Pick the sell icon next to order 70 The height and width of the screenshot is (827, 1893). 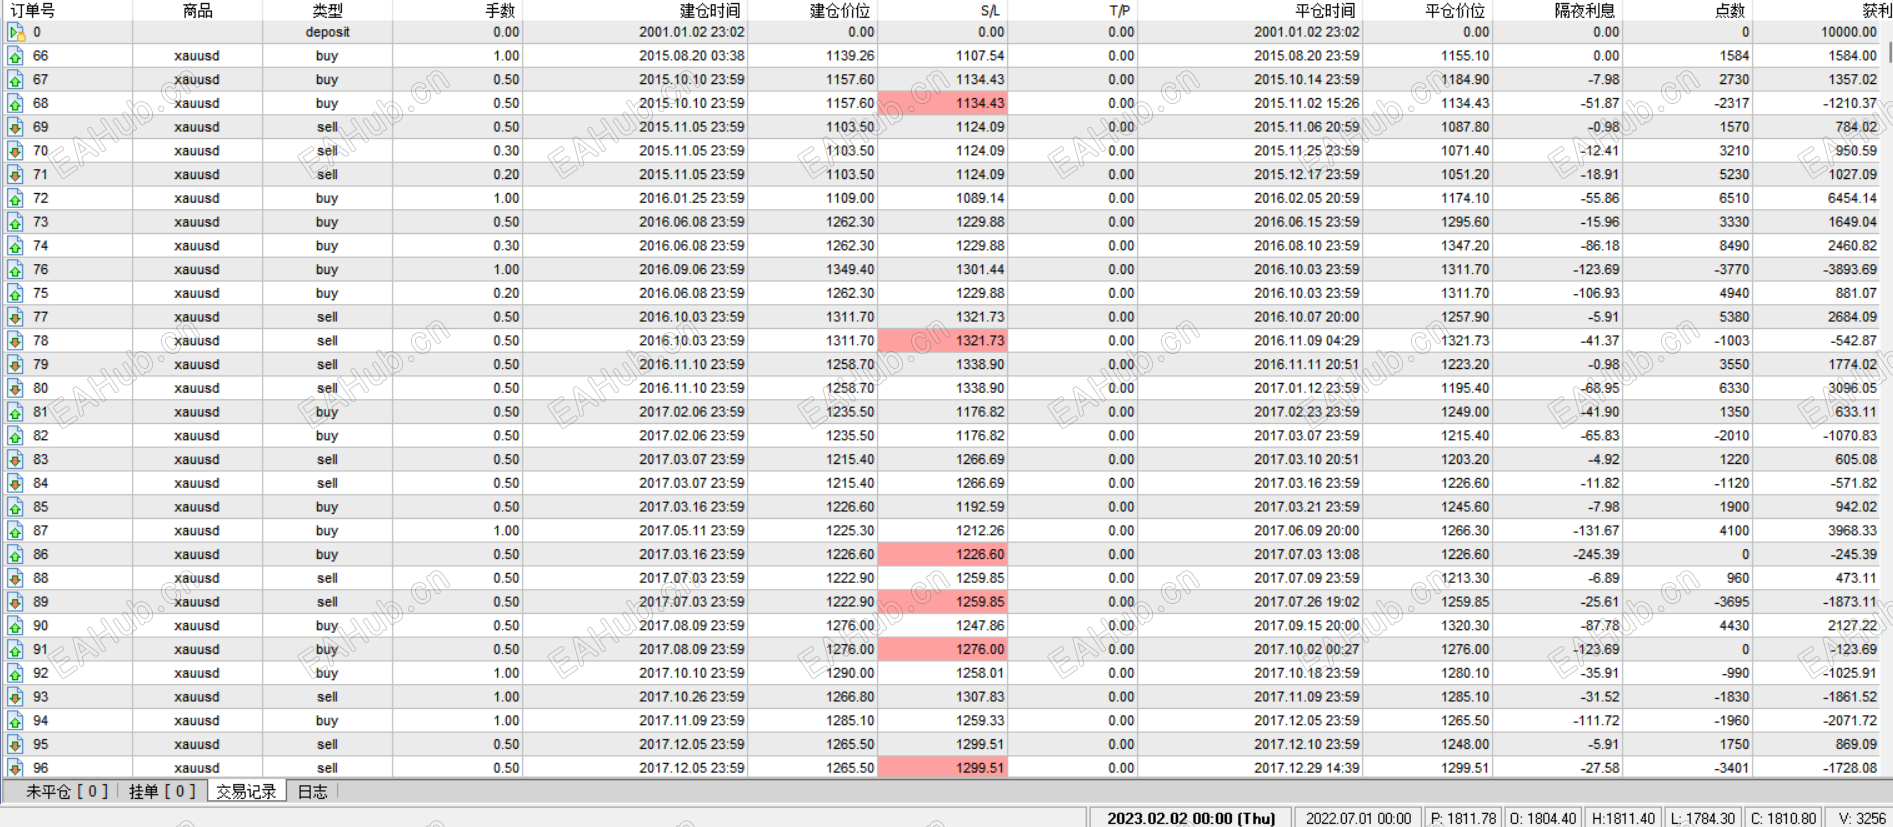coord(15,151)
